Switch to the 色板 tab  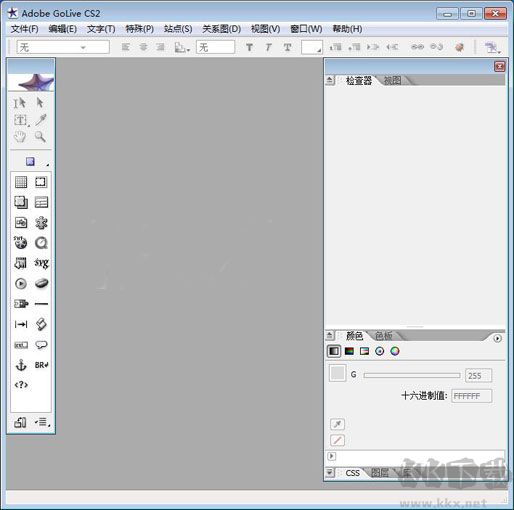click(x=384, y=336)
